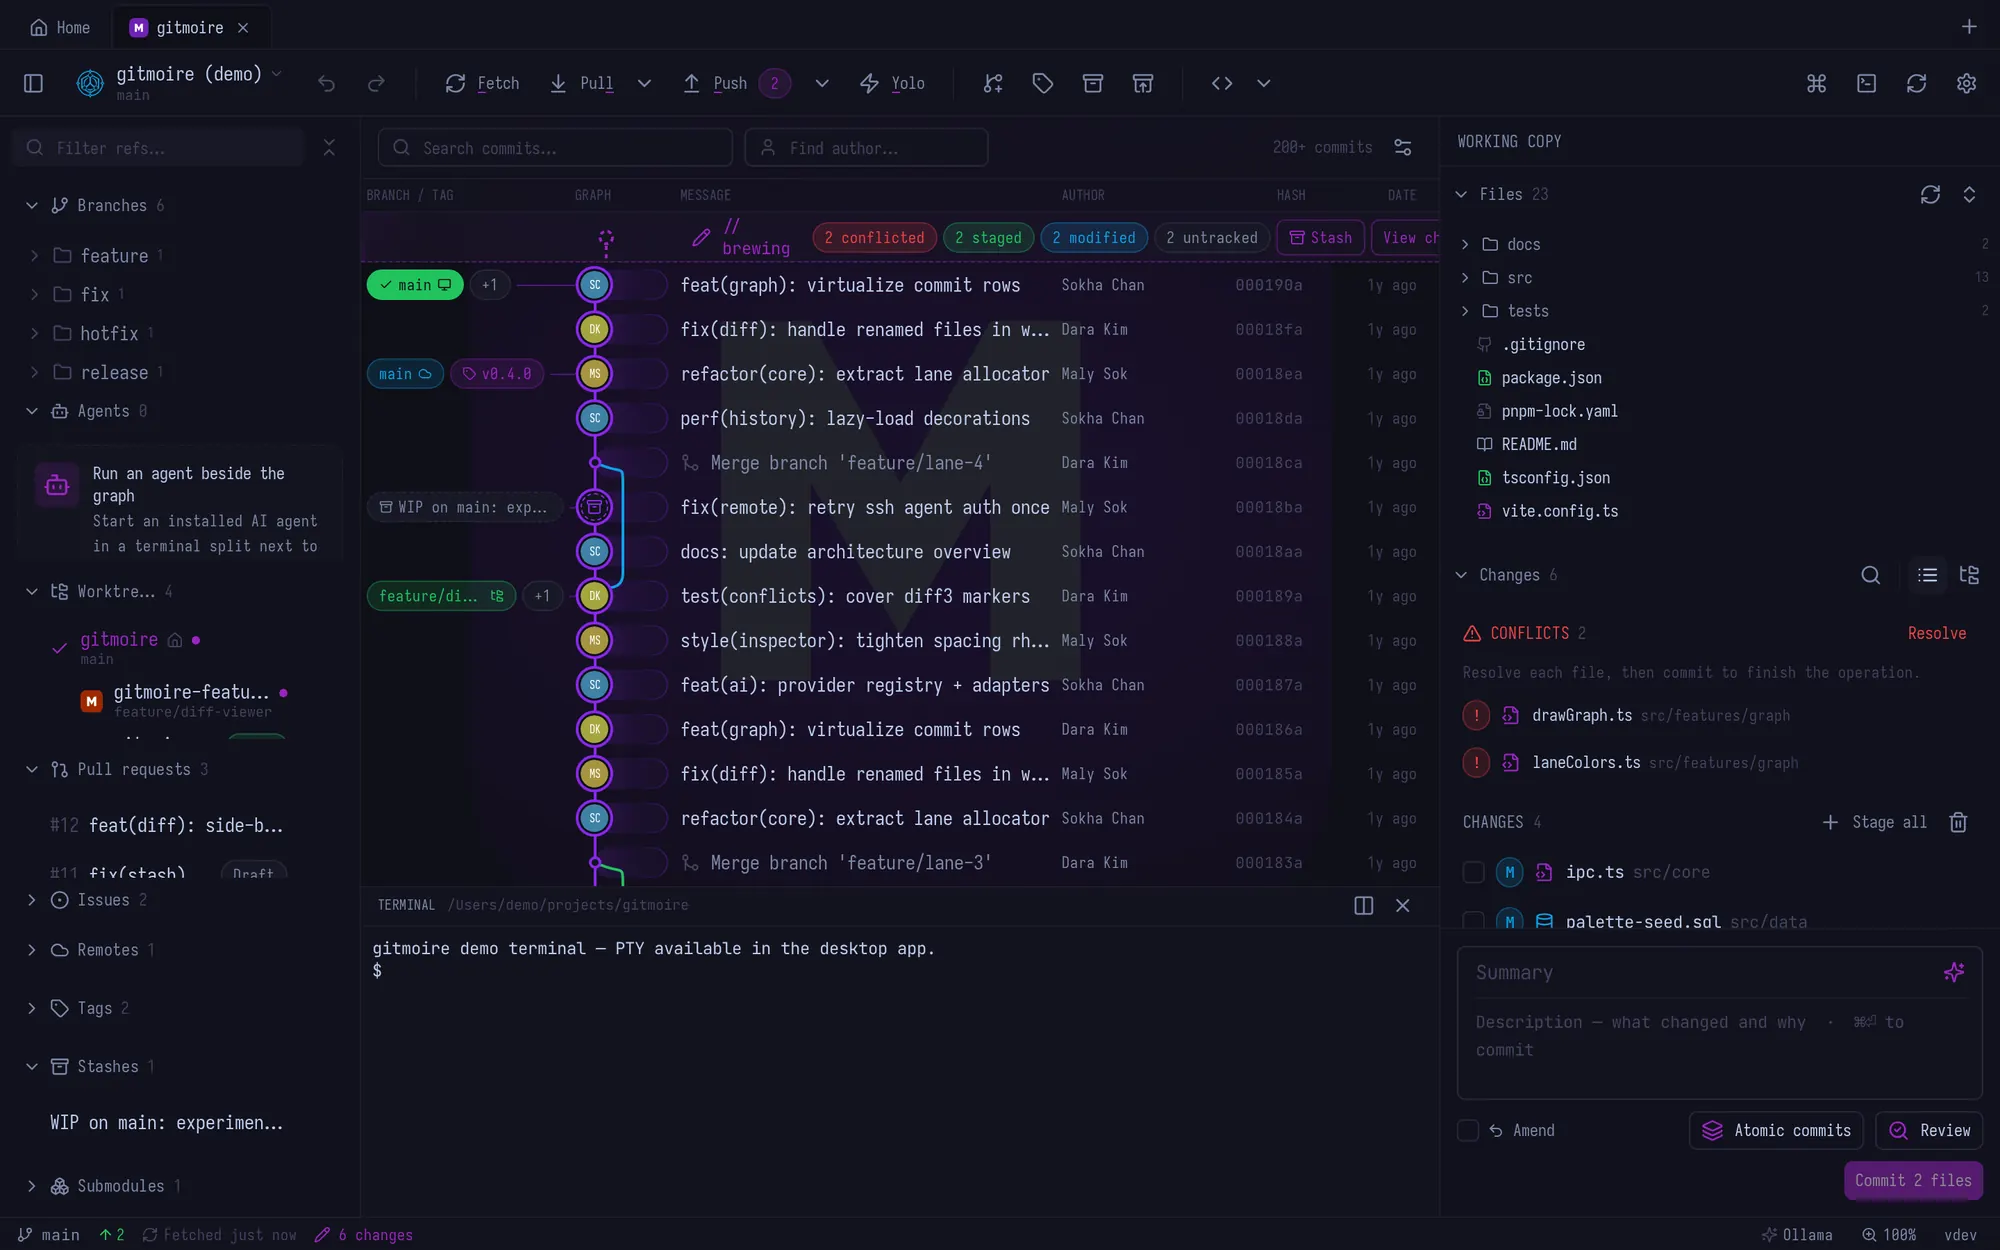This screenshot has width=2000, height=1250.
Task: Open the Push options dropdown arrow
Action: click(822, 83)
